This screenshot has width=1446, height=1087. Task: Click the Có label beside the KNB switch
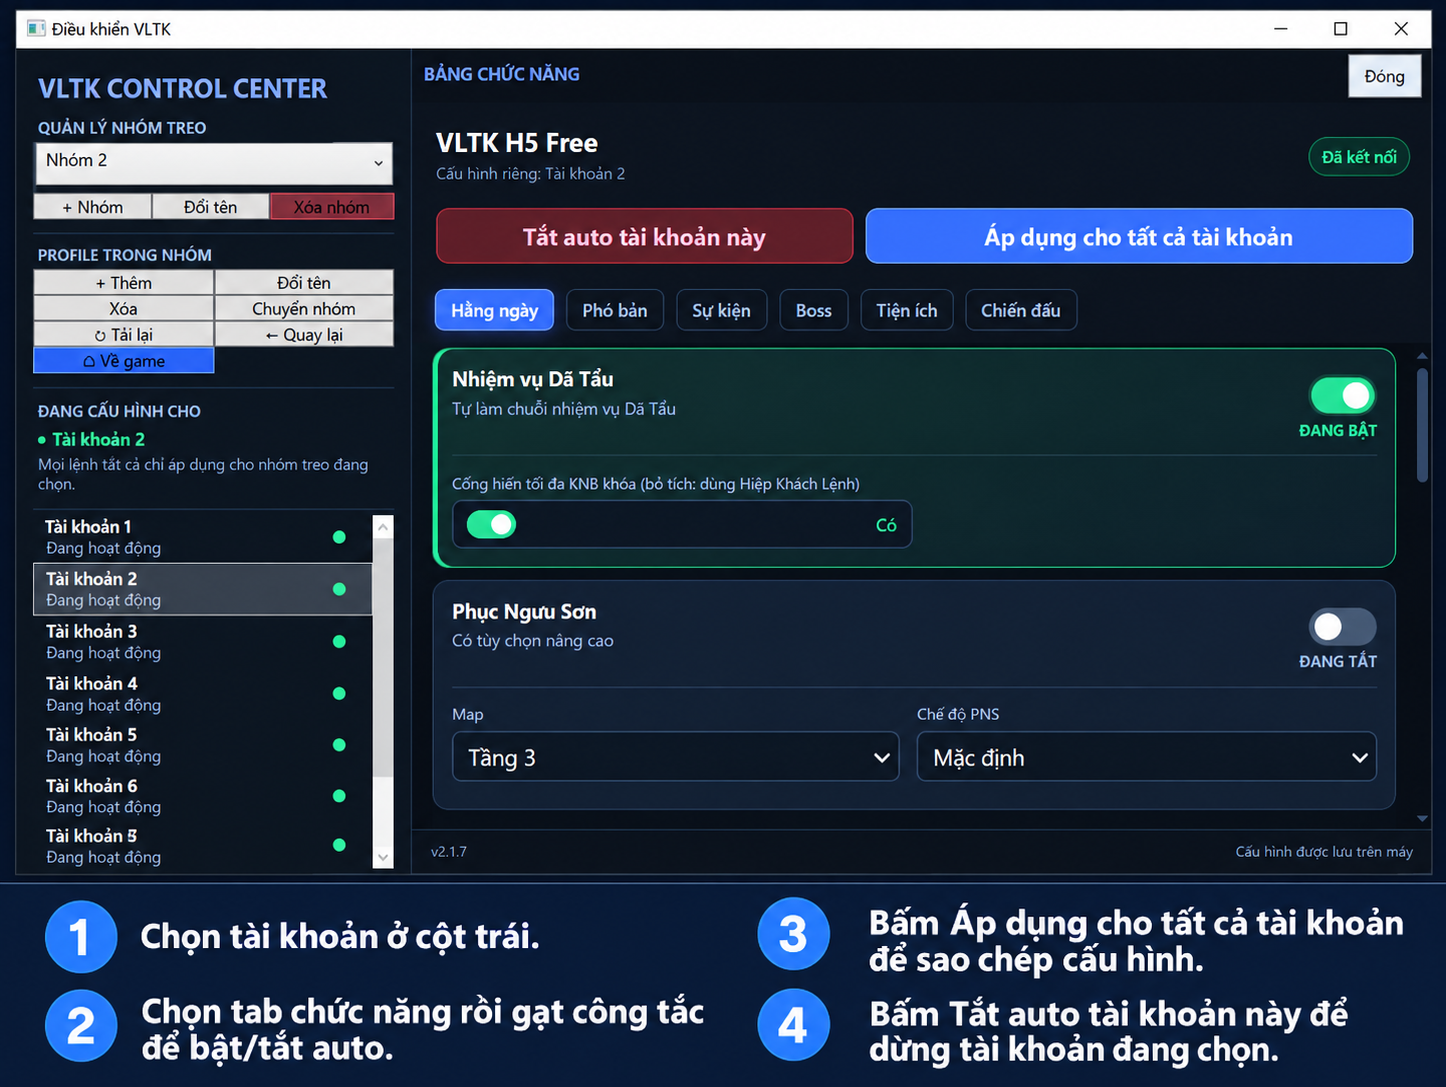[x=886, y=525]
